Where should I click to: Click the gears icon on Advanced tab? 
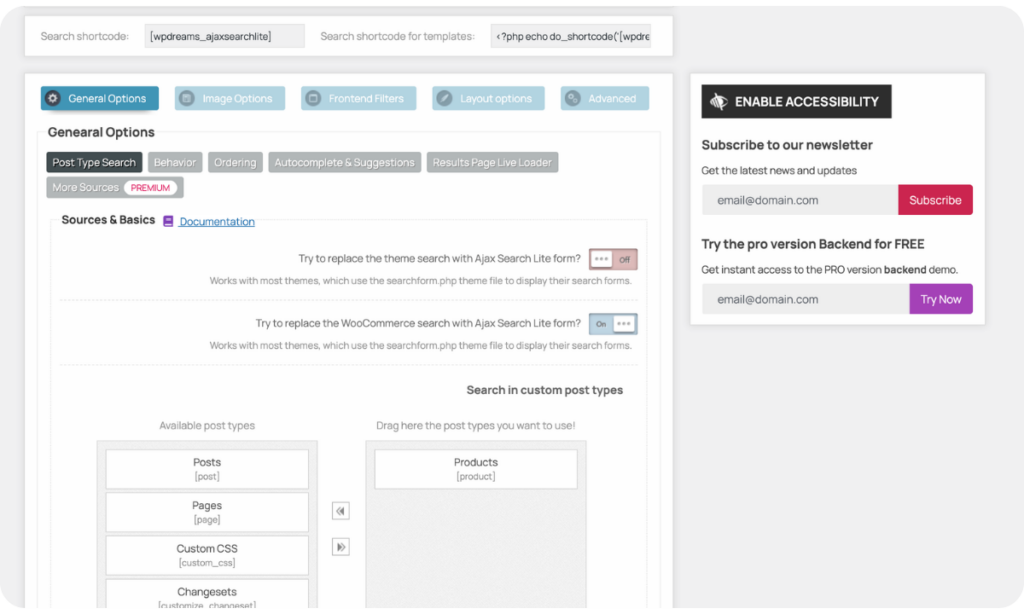(573, 98)
